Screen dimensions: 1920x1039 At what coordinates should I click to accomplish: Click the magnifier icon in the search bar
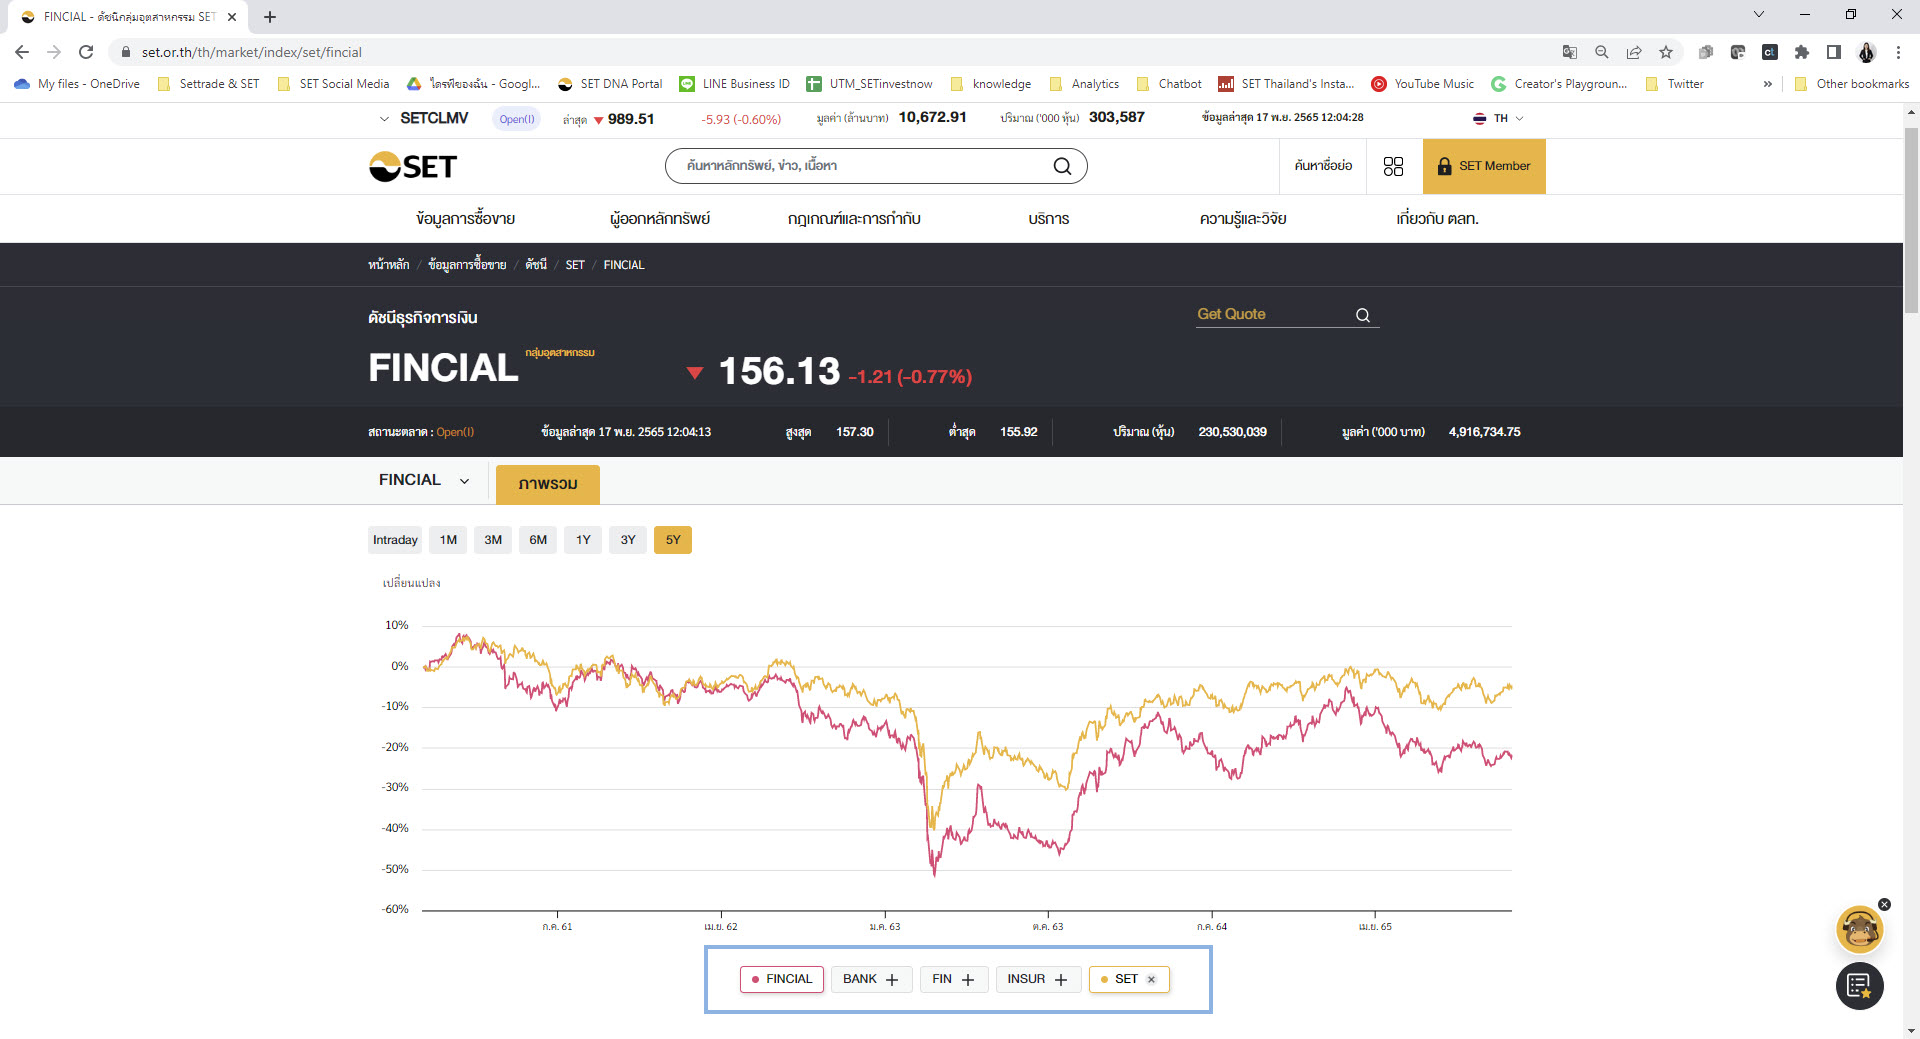pyautogui.click(x=1062, y=166)
